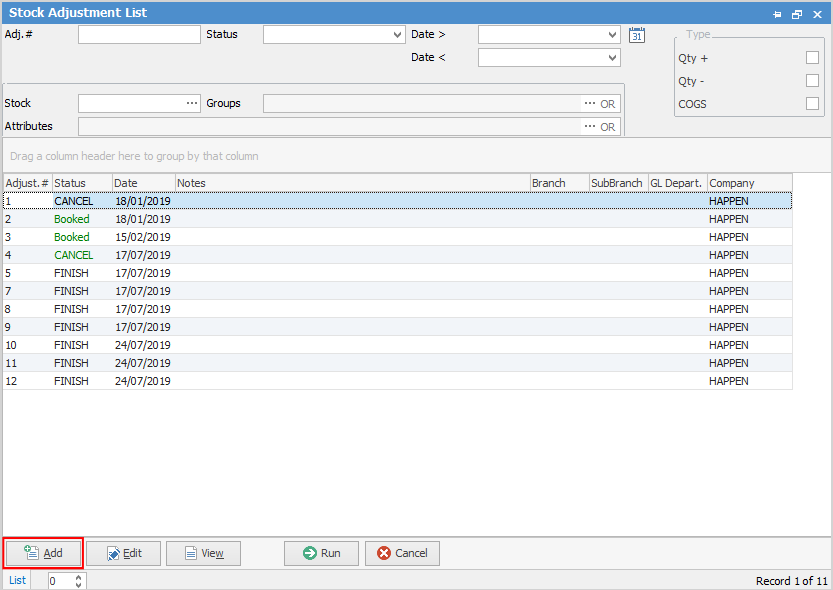Click the View button
The width and height of the screenshot is (833, 590).
pyautogui.click(x=203, y=553)
